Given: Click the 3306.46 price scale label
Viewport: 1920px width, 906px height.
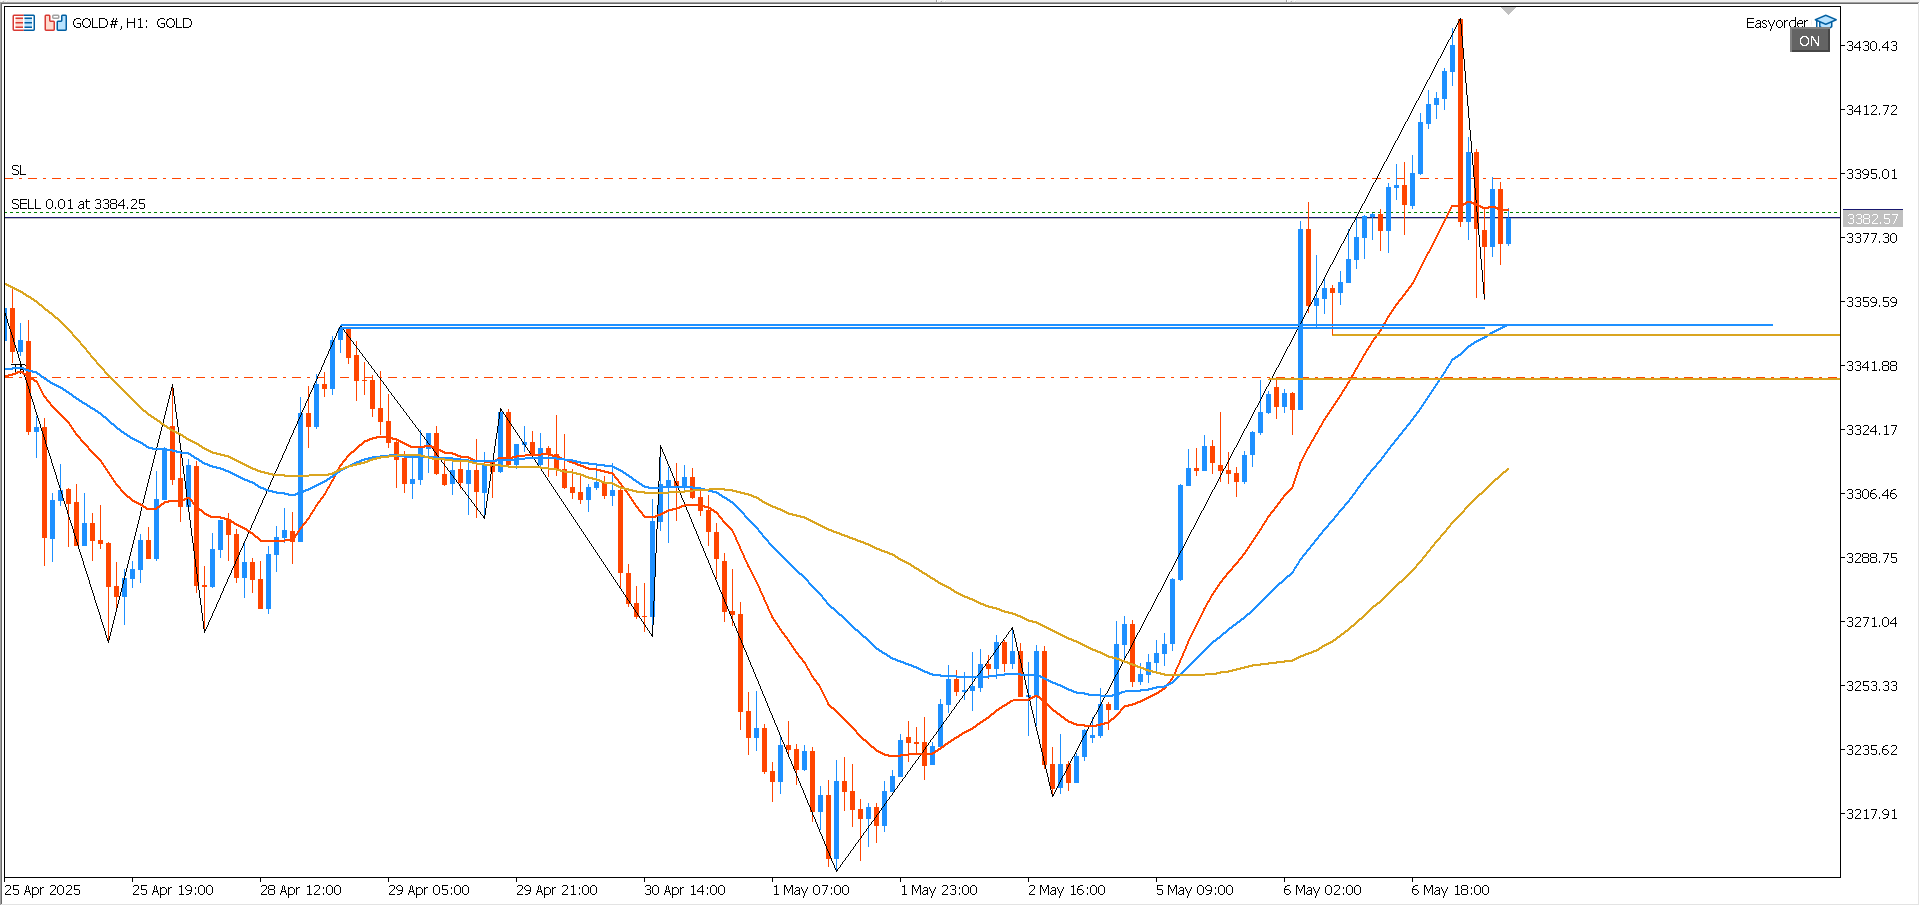Looking at the screenshot, I should tap(1871, 494).
